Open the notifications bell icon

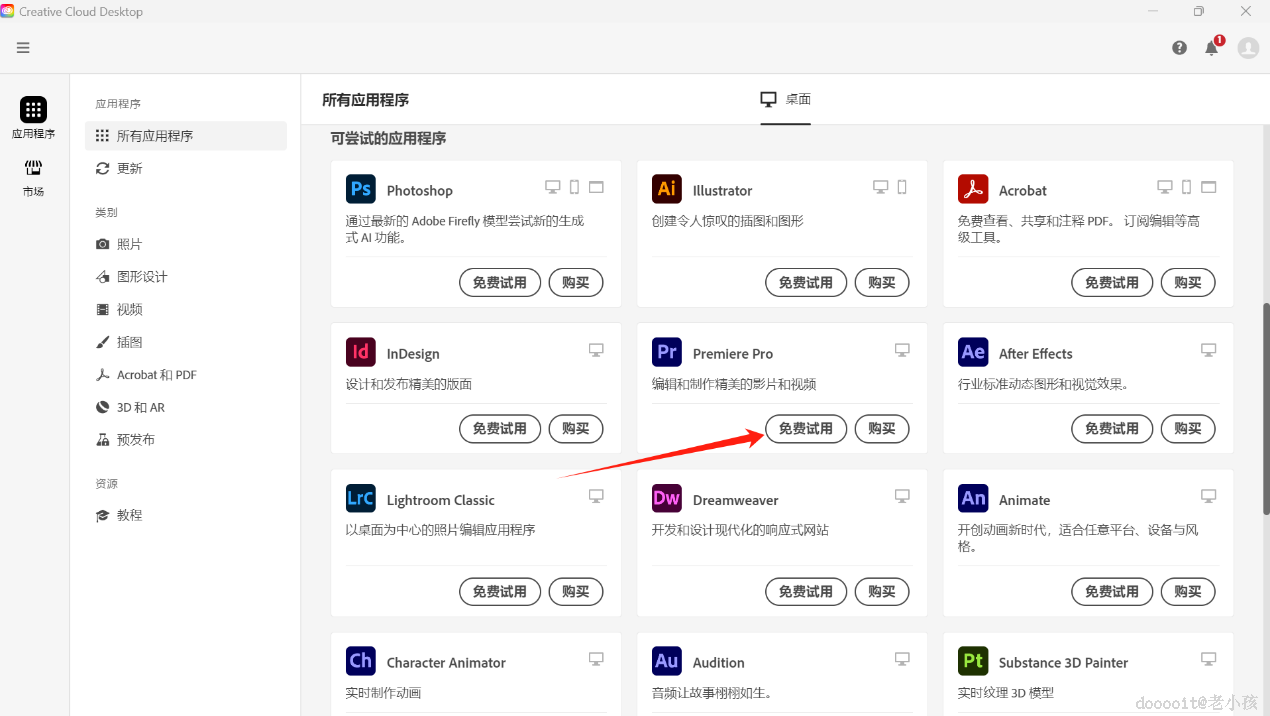[x=1211, y=47]
